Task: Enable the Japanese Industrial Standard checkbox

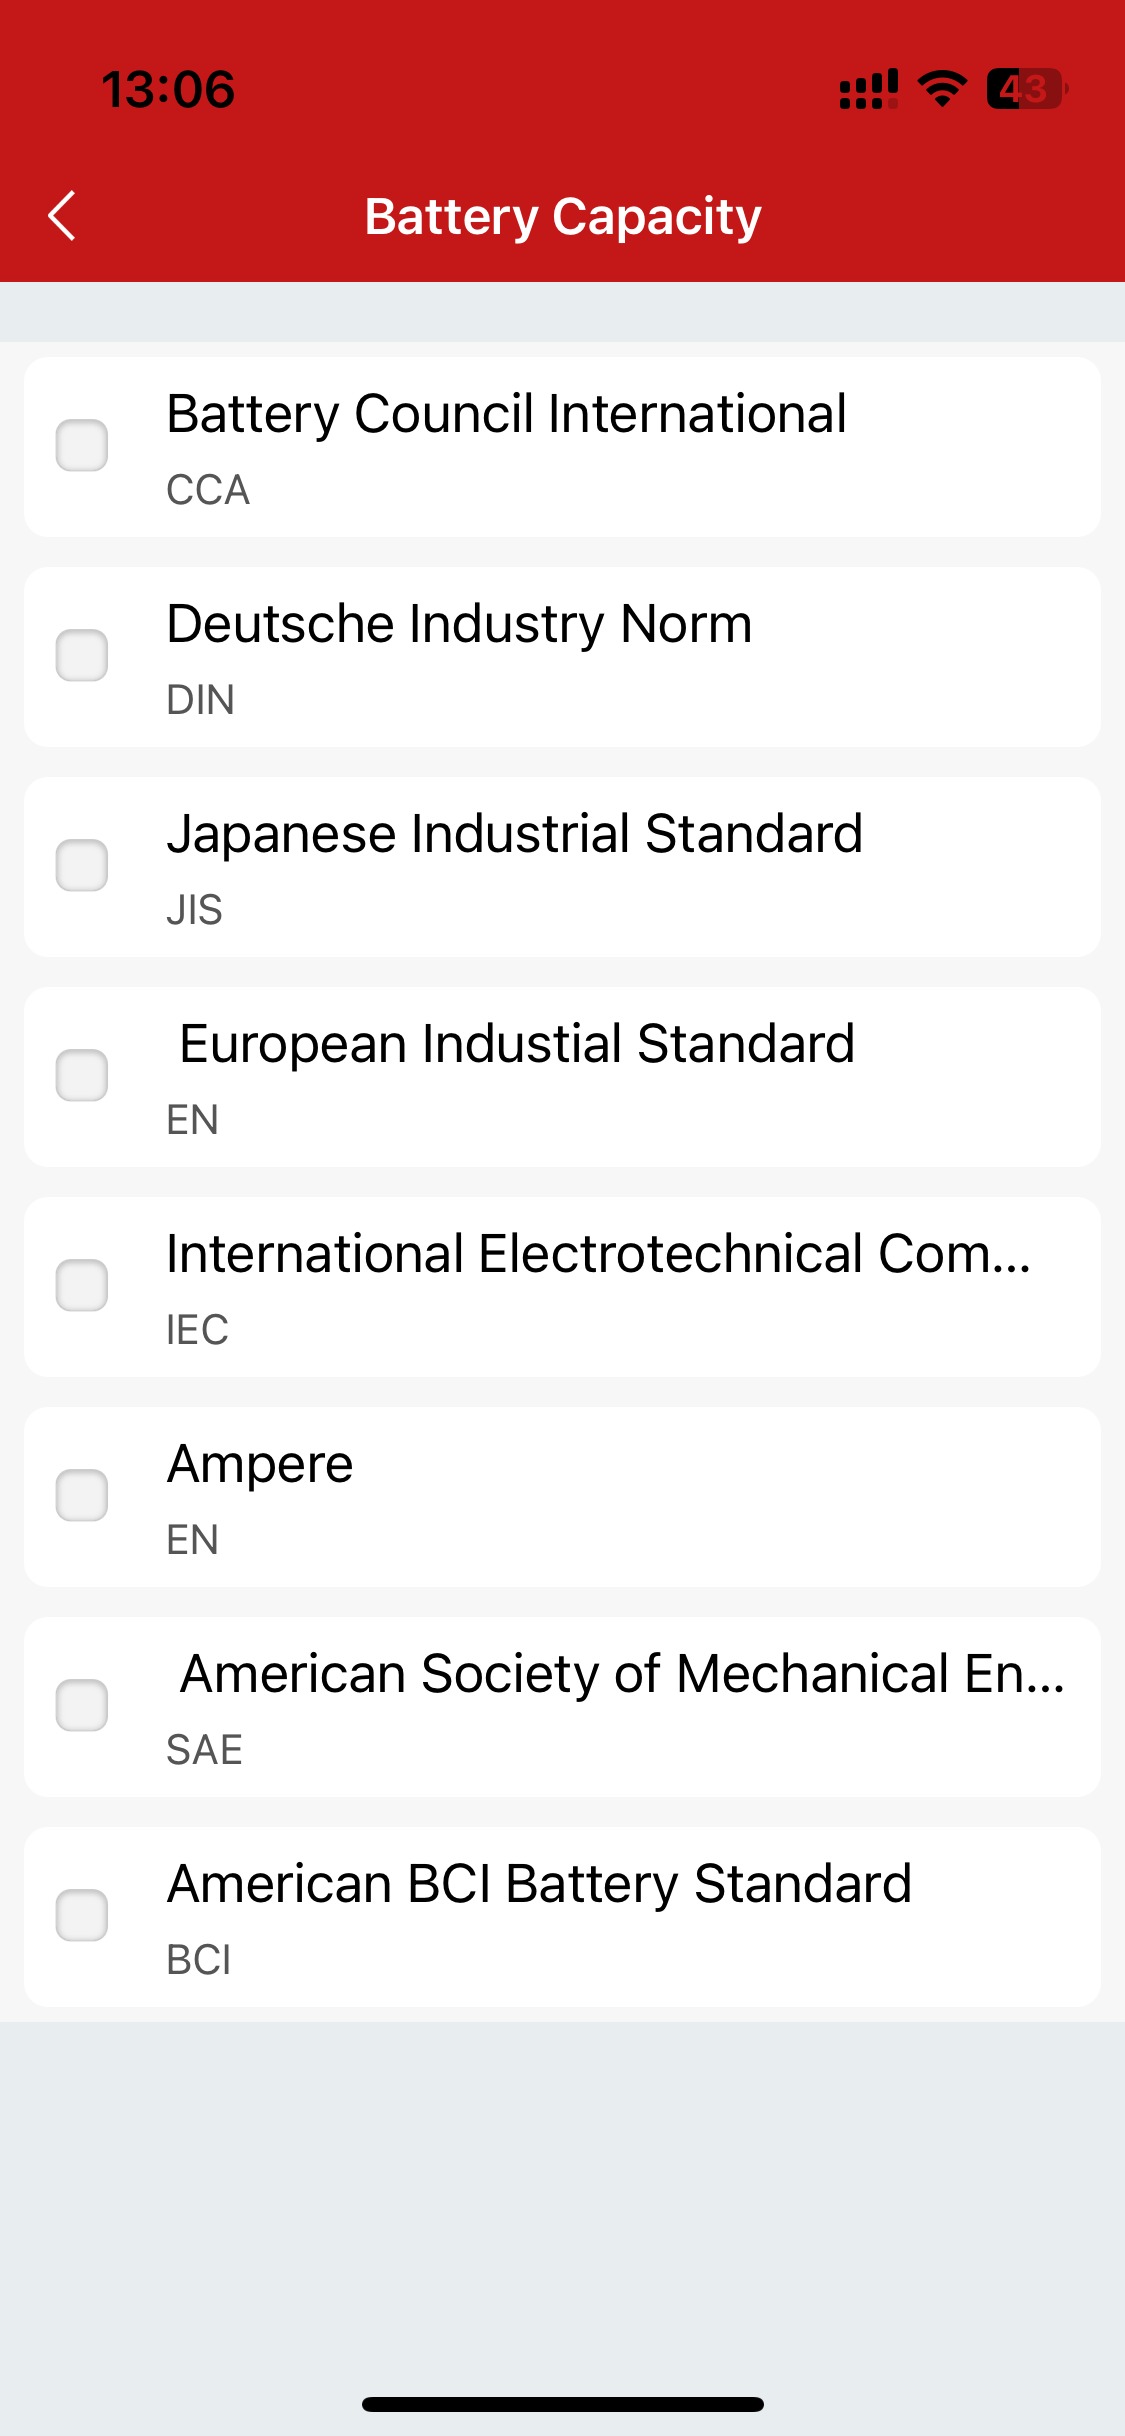Action: click(x=82, y=866)
